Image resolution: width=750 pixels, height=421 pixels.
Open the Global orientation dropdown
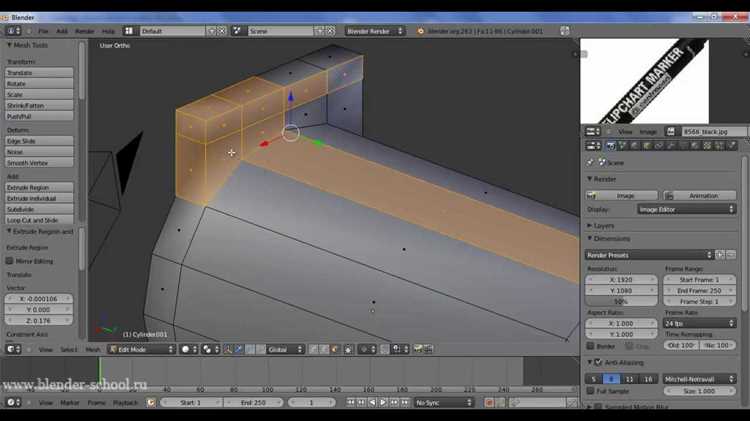click(x=286, y=349)
